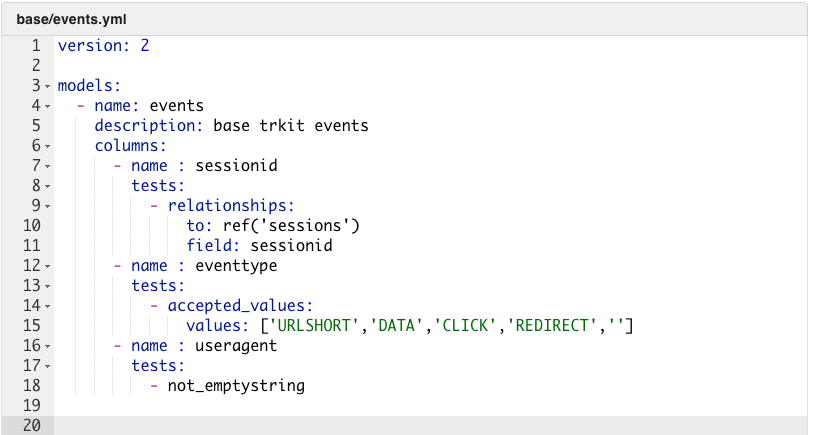
Task: Fold the tests block at line 13
Action: point(47,286)
